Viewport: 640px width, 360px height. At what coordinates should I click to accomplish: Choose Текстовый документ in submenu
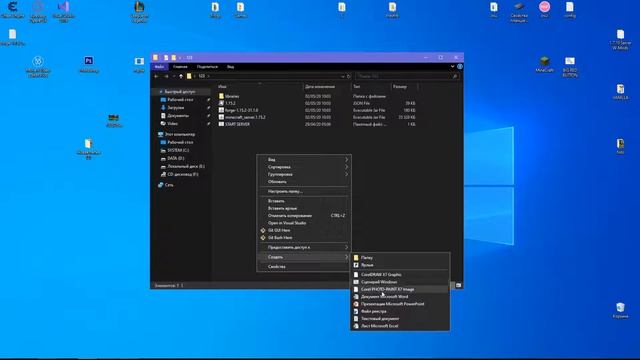pyautogui.click(x=400, y=319)
